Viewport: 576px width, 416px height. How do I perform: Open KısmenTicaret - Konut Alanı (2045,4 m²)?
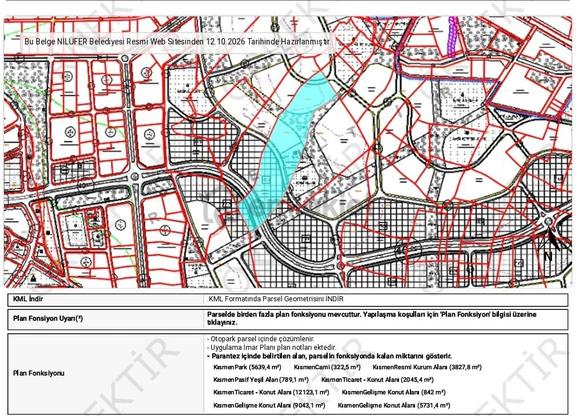click(377, 380)
